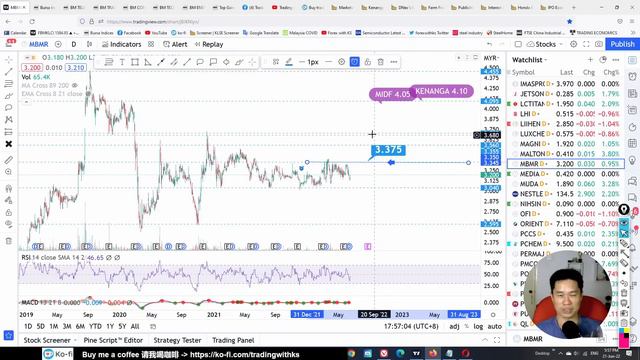
Task: Toggle magnet mode in left sidebar
Action: click(x=9, y=188)
